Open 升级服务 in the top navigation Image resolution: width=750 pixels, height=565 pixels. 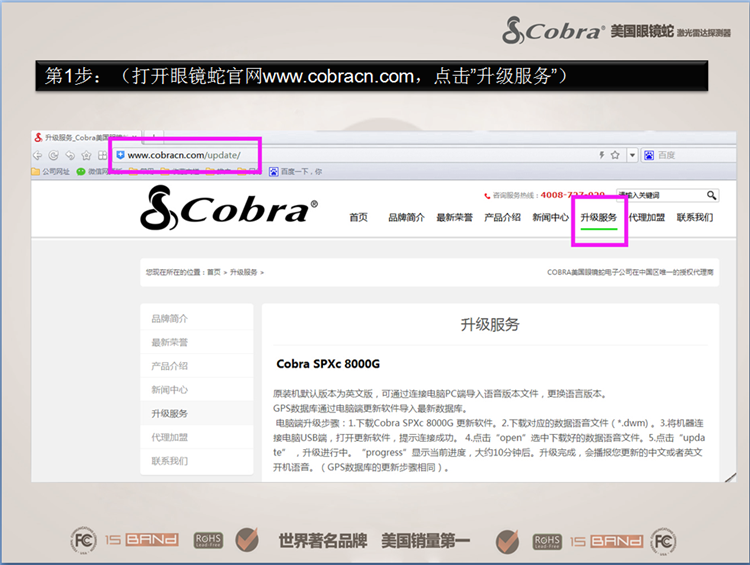[599, 218]
